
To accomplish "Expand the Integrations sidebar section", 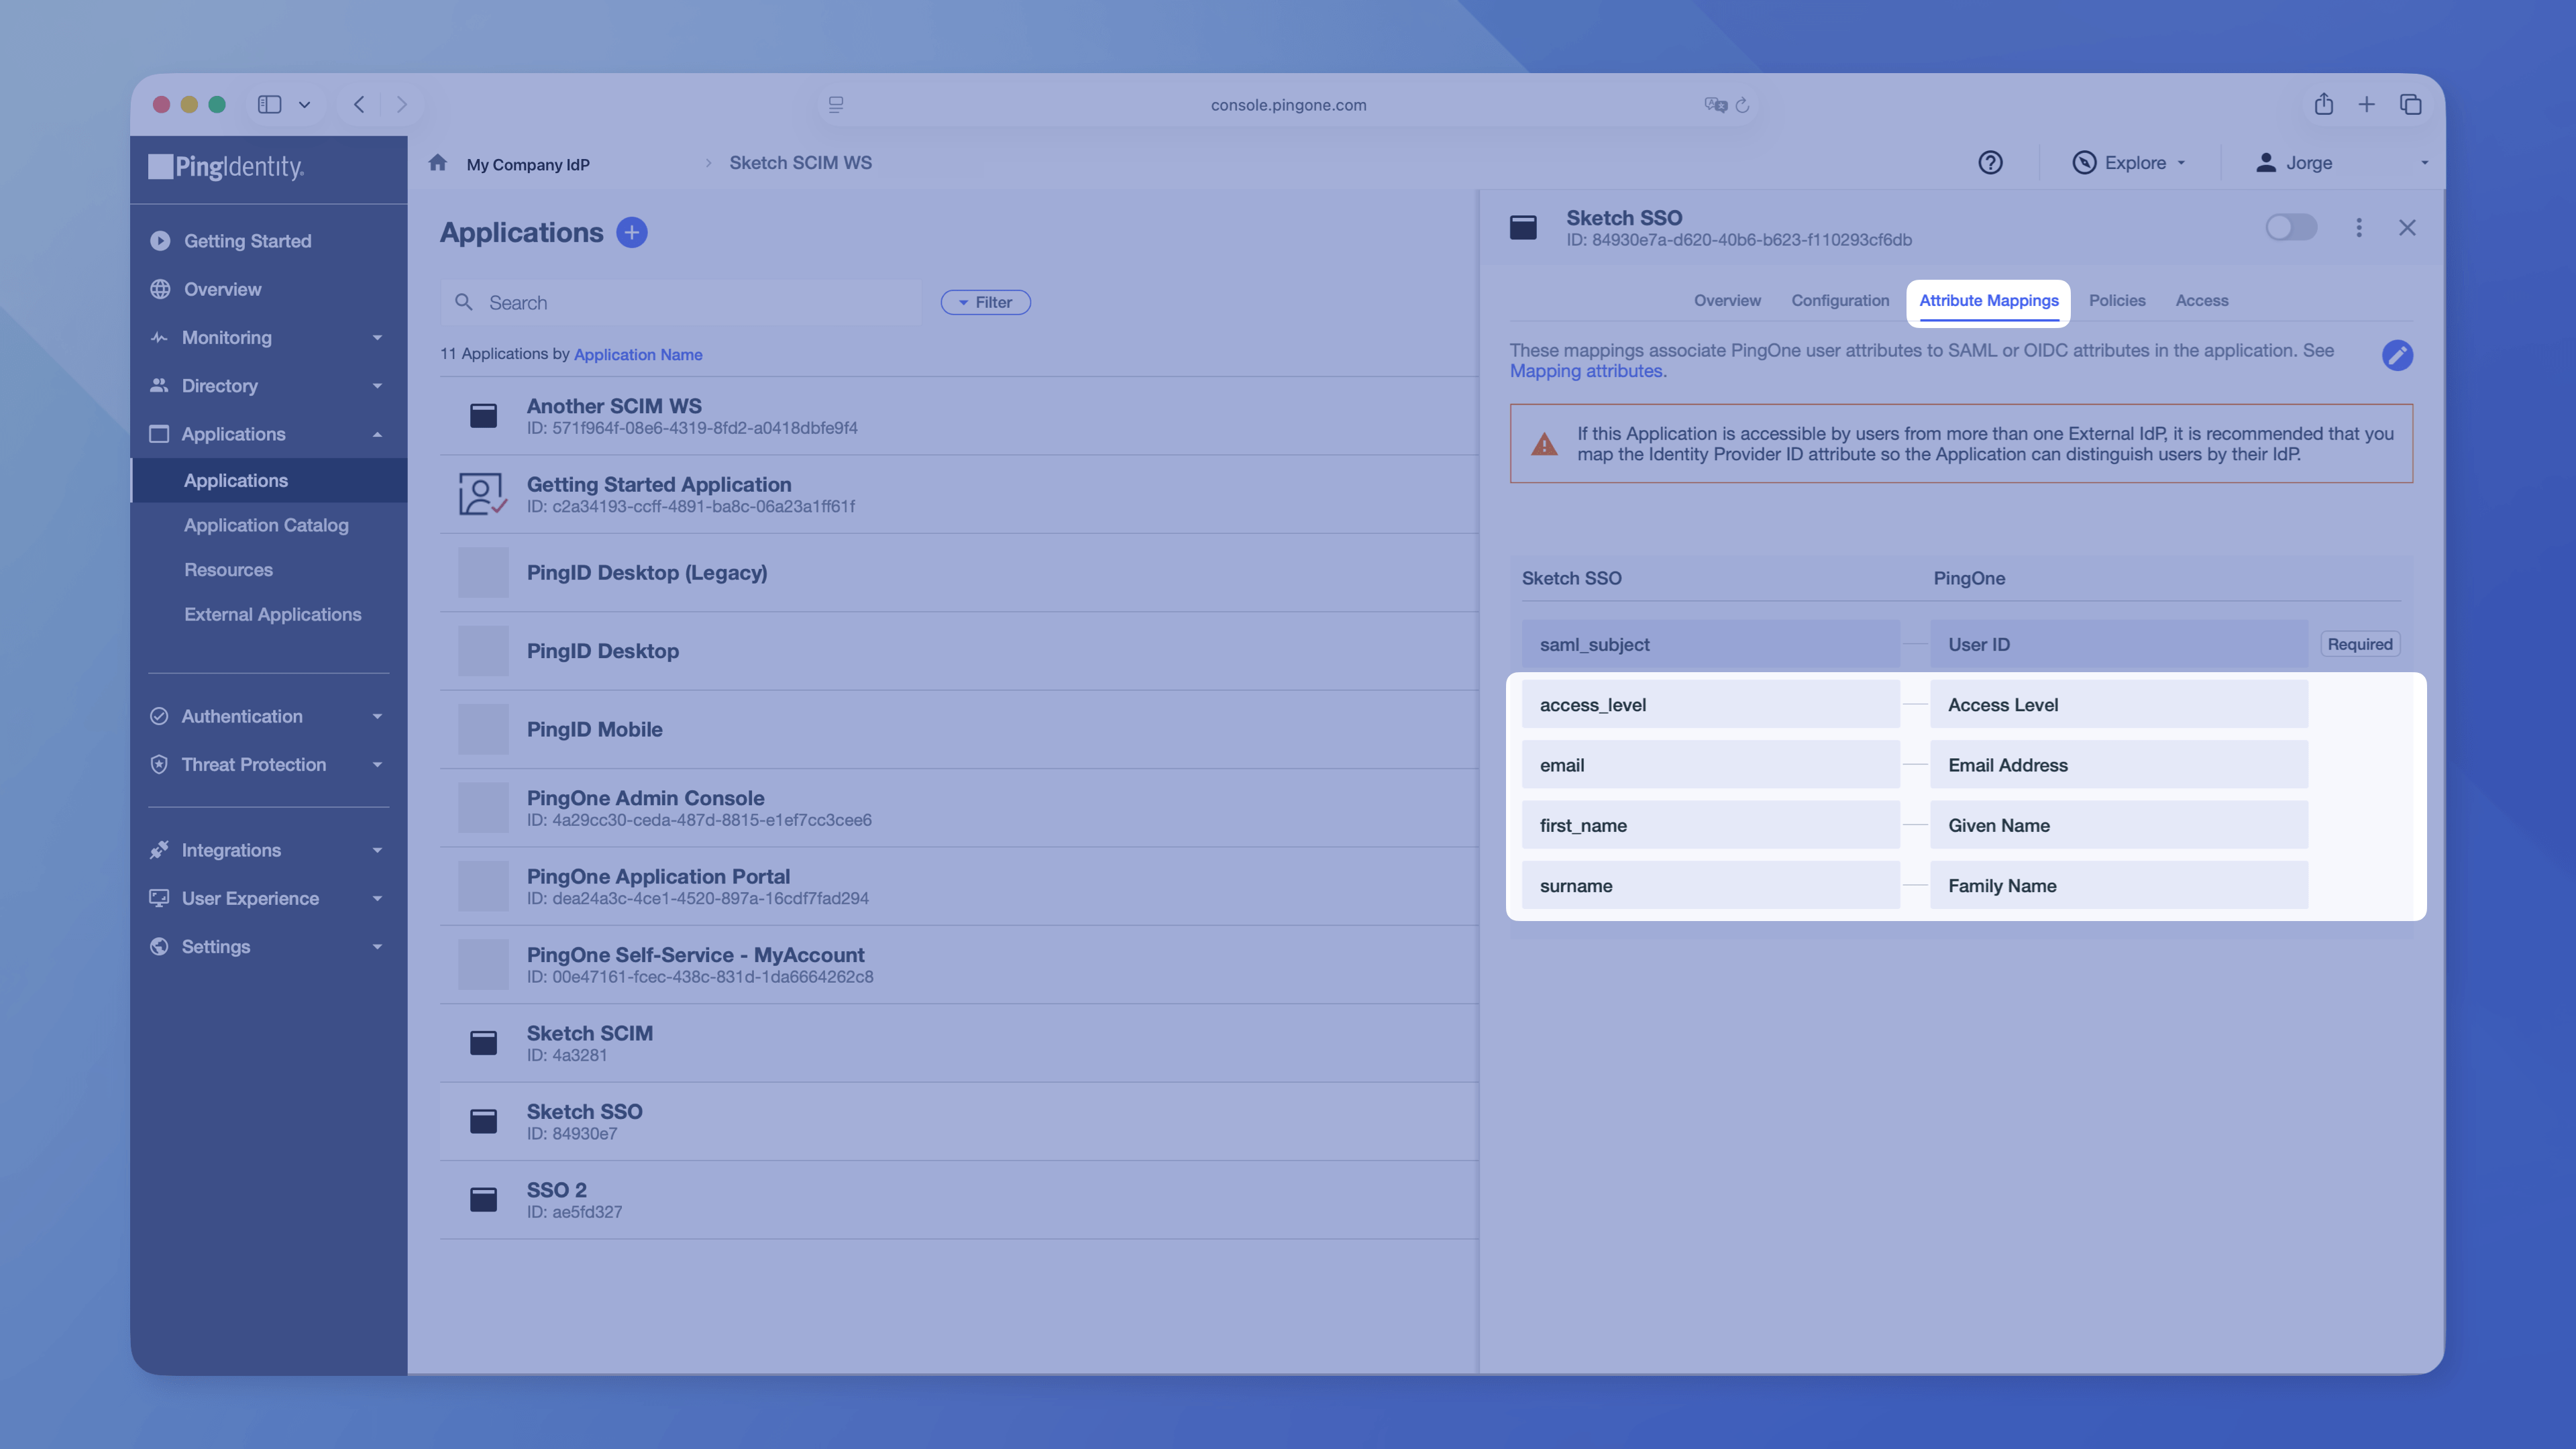I will (x=377, y=850).
